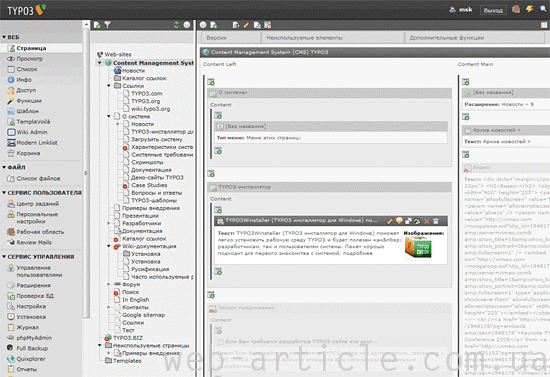Click the Review Mails icon
Screen dimensions: 550x377
[11, 242]
